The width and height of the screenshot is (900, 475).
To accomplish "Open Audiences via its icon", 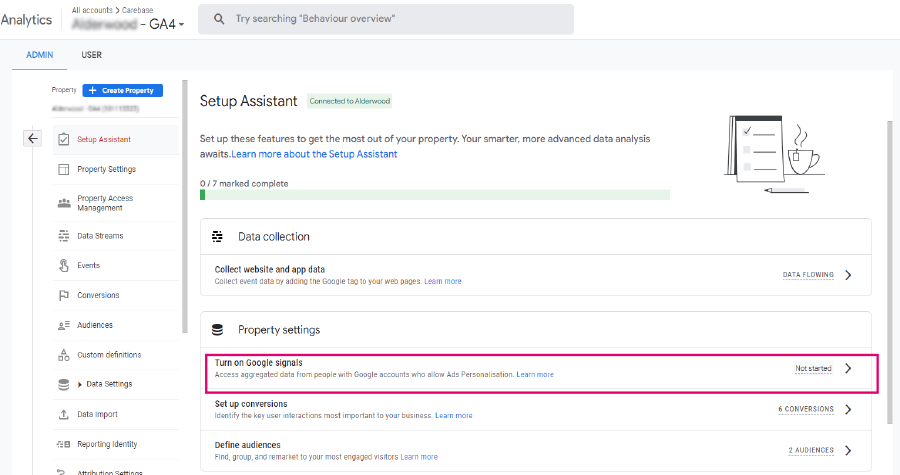I will click(64, 325).
